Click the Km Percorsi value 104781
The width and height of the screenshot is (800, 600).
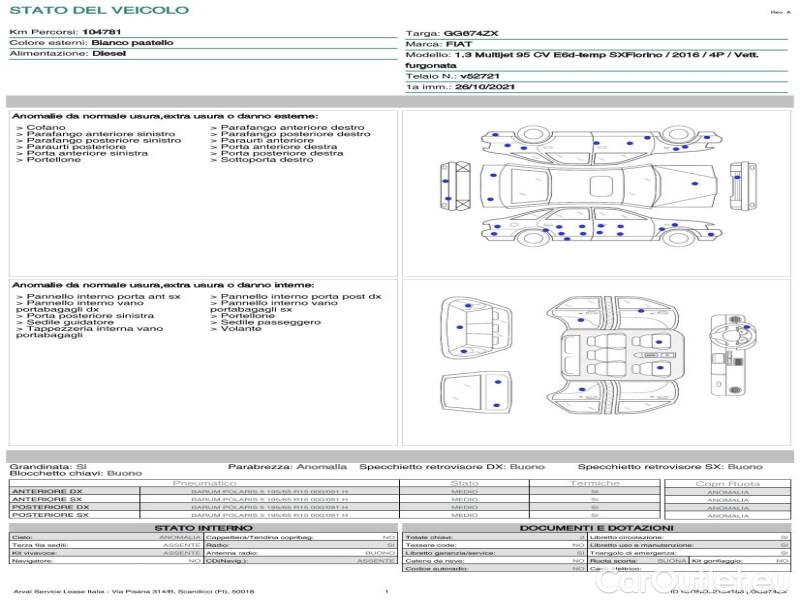tap(102, 33)
